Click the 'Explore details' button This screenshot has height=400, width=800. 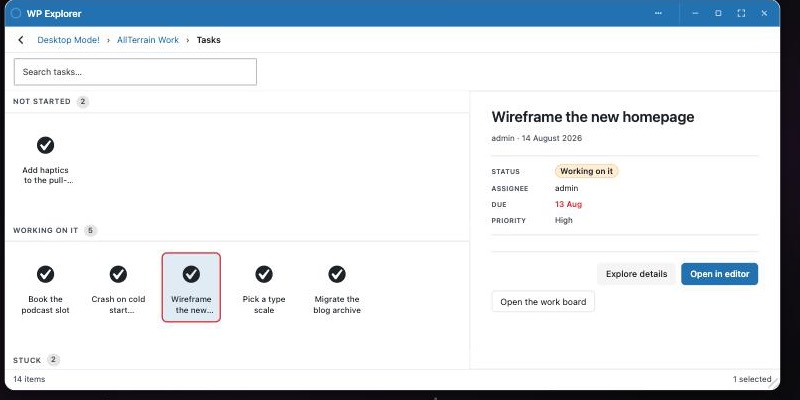636,274
